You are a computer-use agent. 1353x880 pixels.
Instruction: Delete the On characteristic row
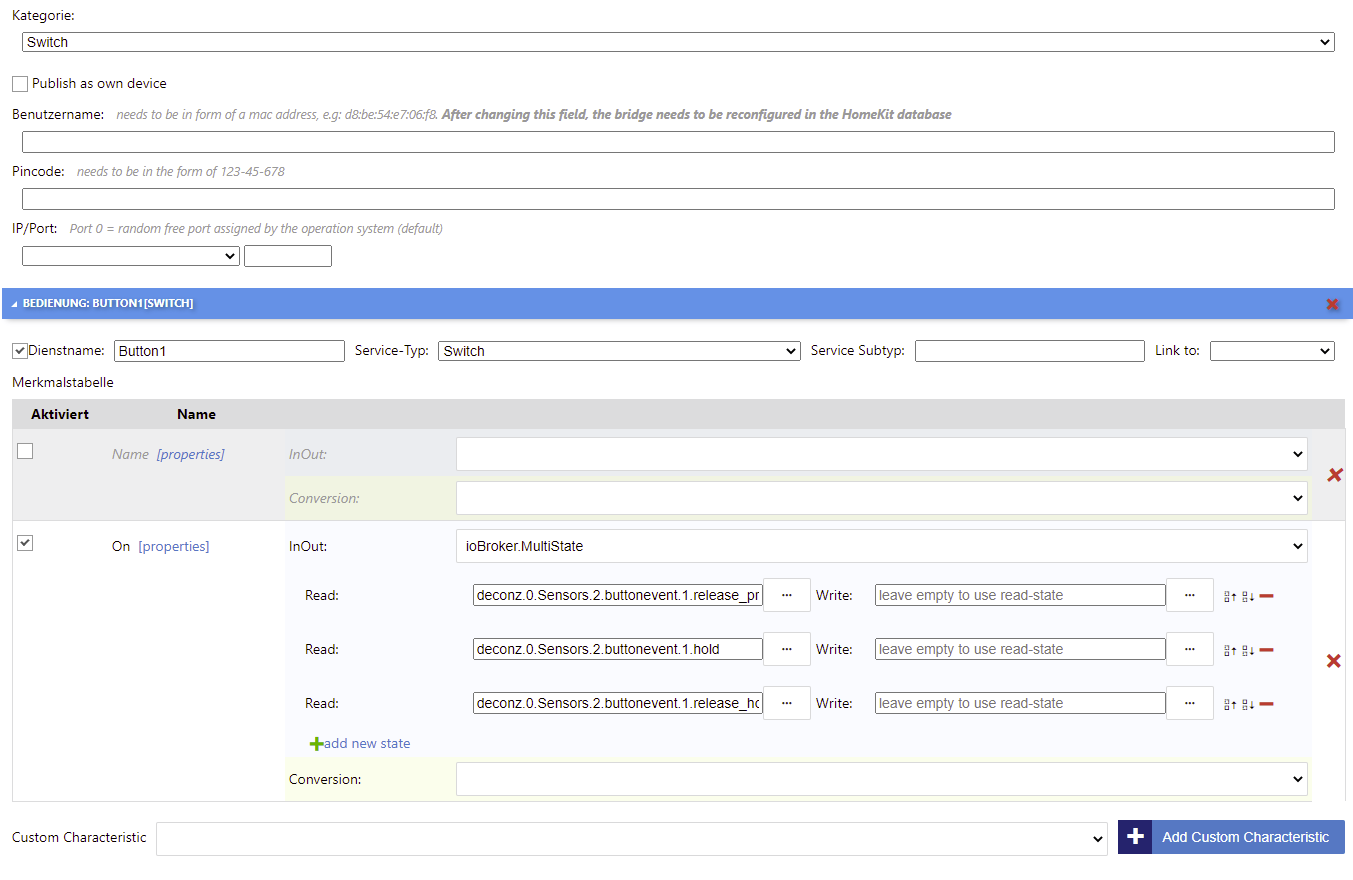1333,661
